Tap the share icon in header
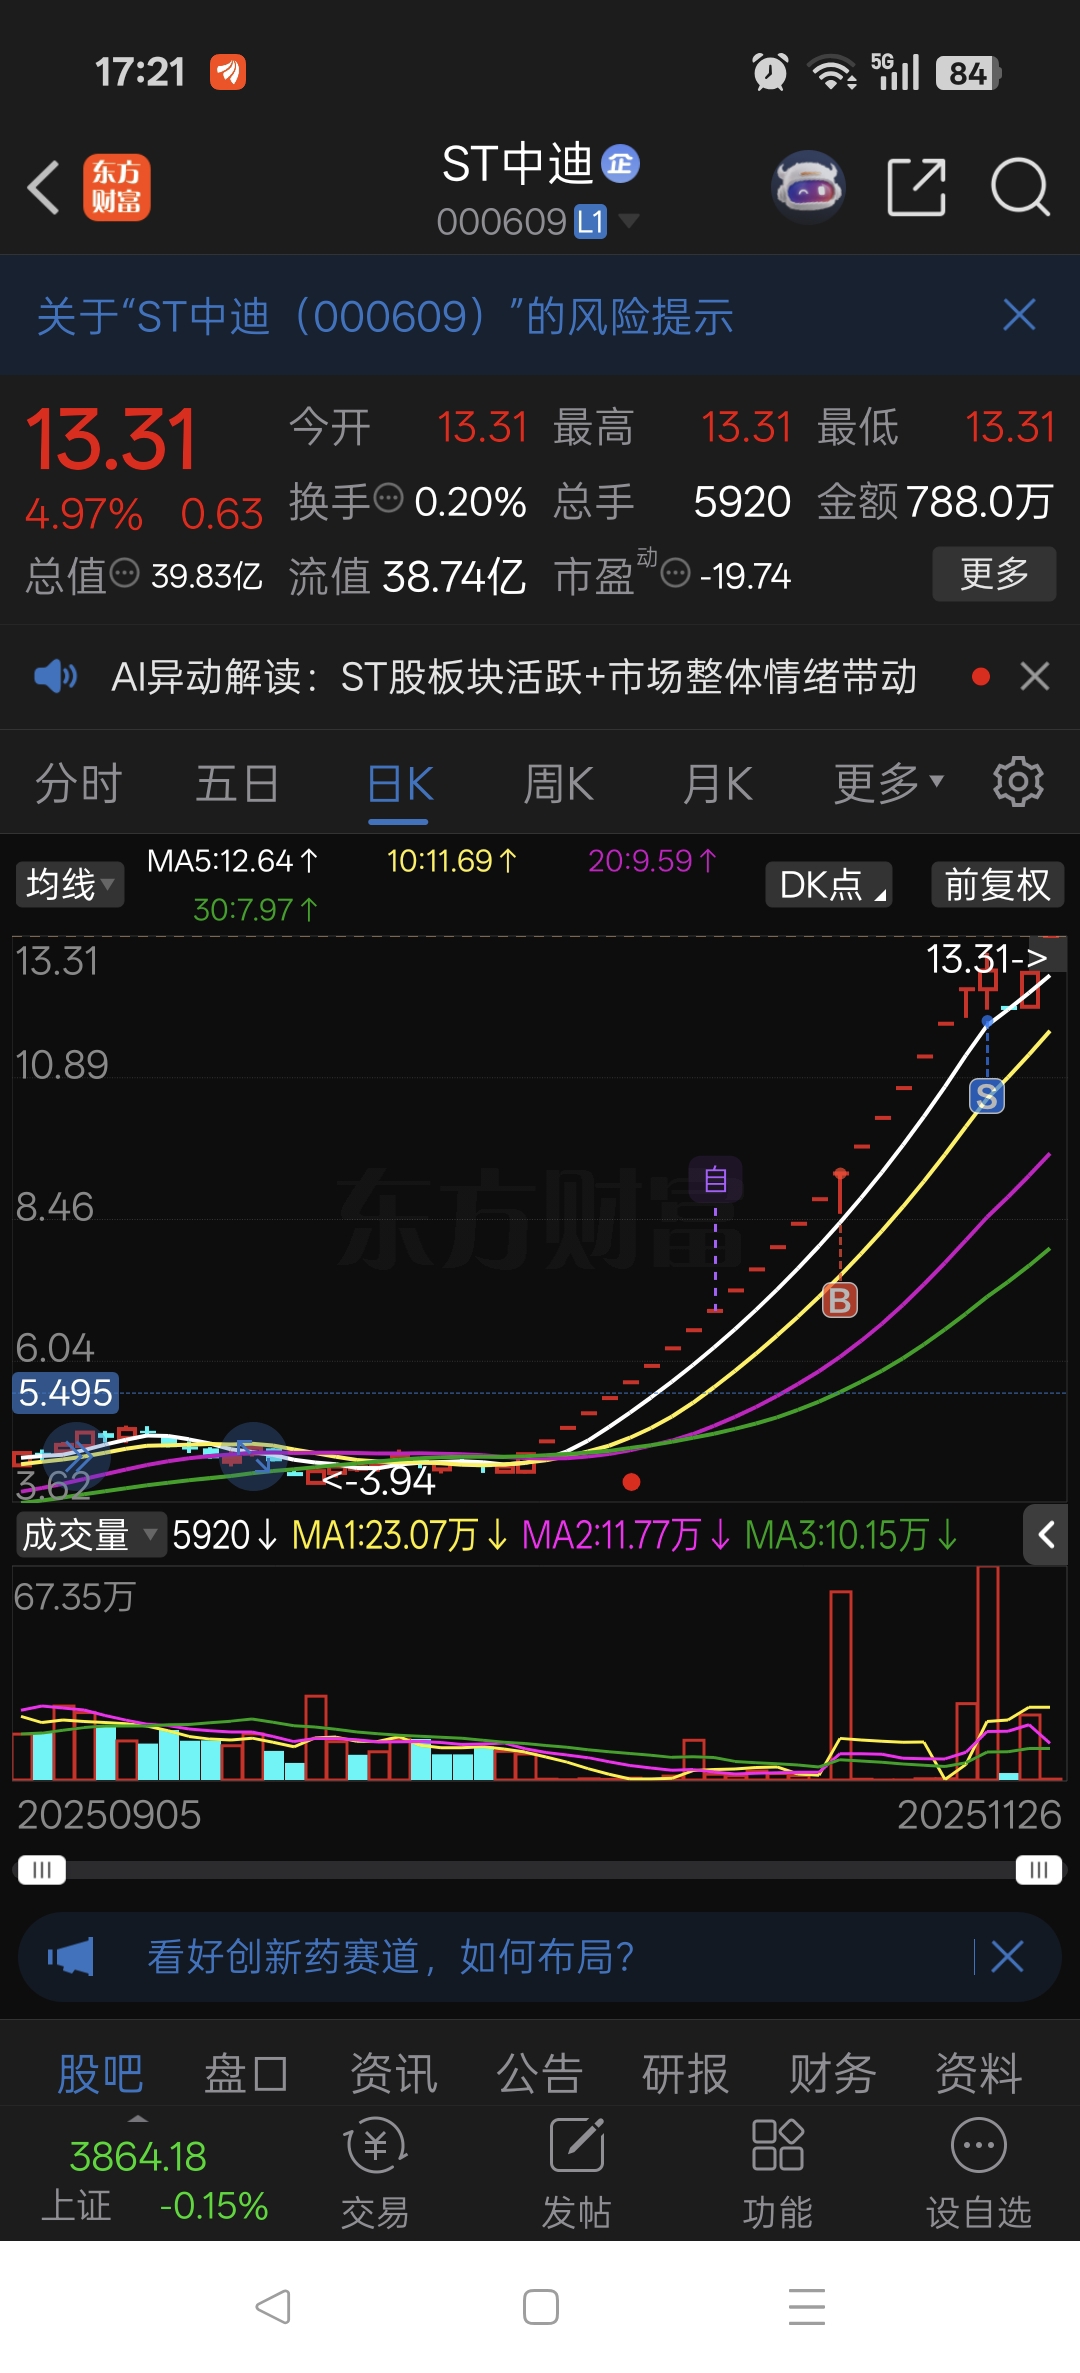 click(916, 187)
